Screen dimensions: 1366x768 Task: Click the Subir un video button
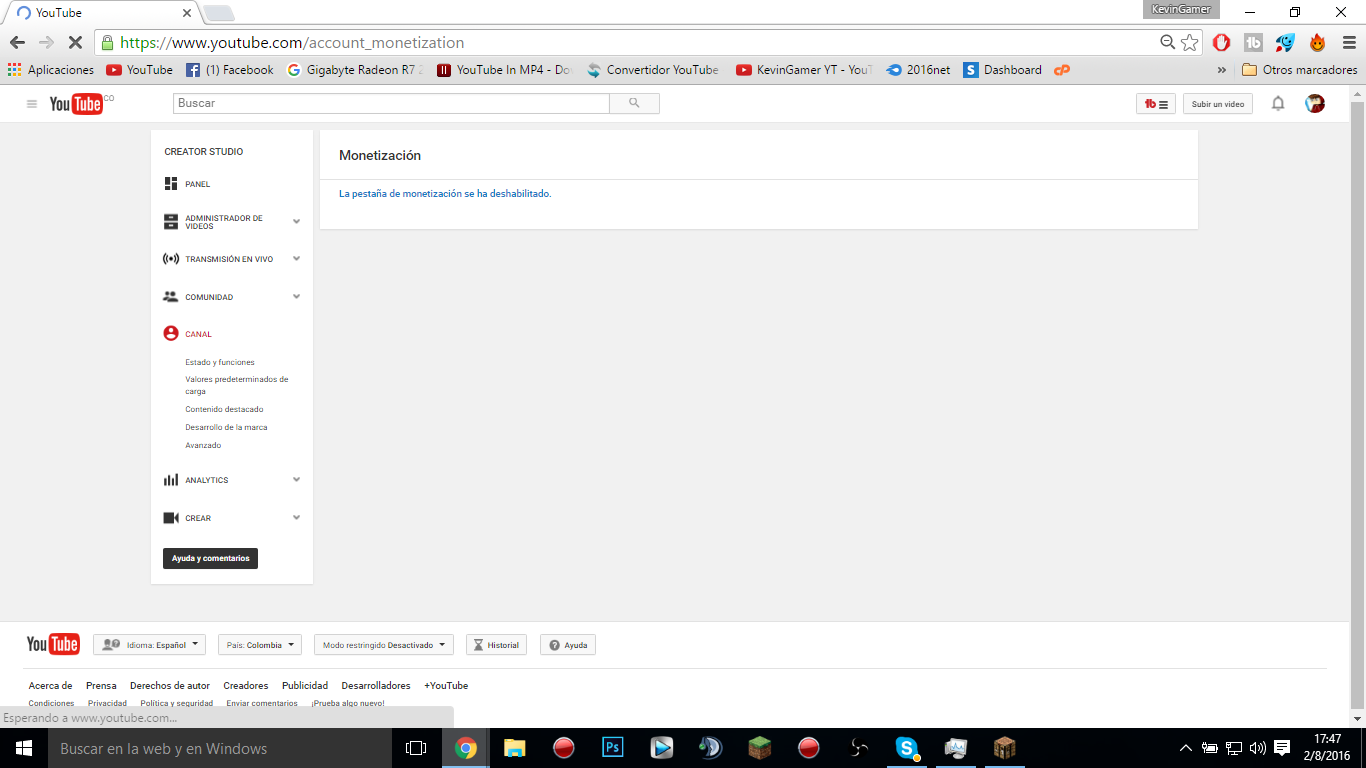[x=1218, y=104]
